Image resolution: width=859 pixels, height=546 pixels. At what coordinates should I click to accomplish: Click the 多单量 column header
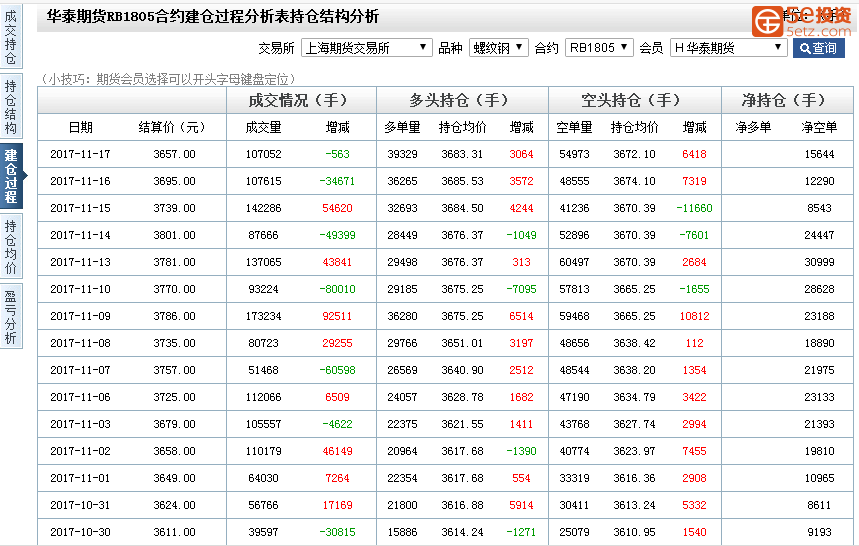(x=402, y=128)
